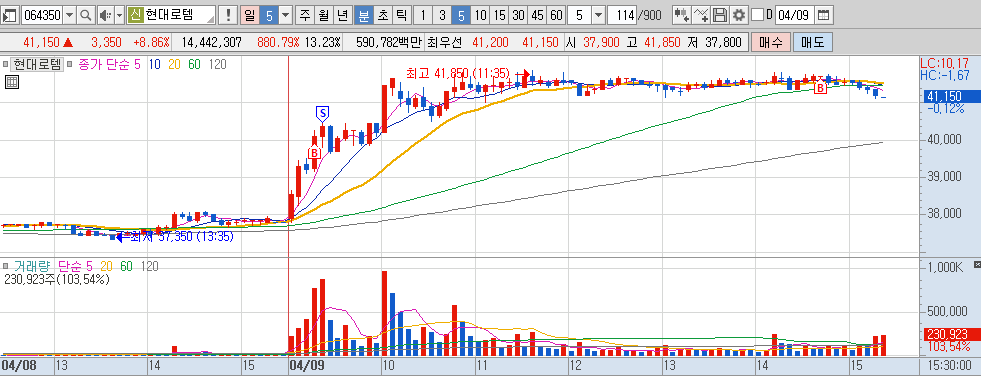Open the stock search magnifier
The height and width of the screenshot is (376, 981).
pyautogui.click(x=86, y=14)
